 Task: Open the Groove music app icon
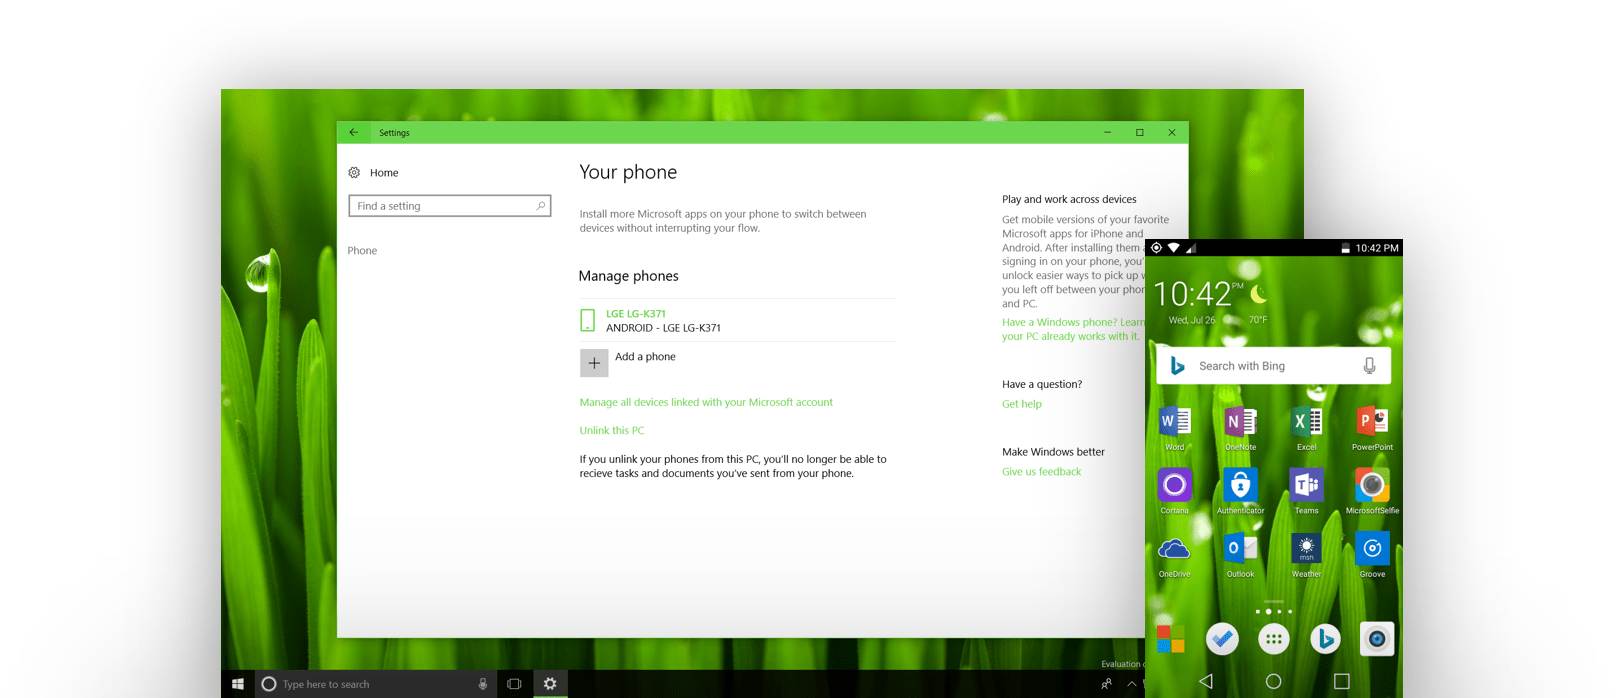(x=1373, y=548)
